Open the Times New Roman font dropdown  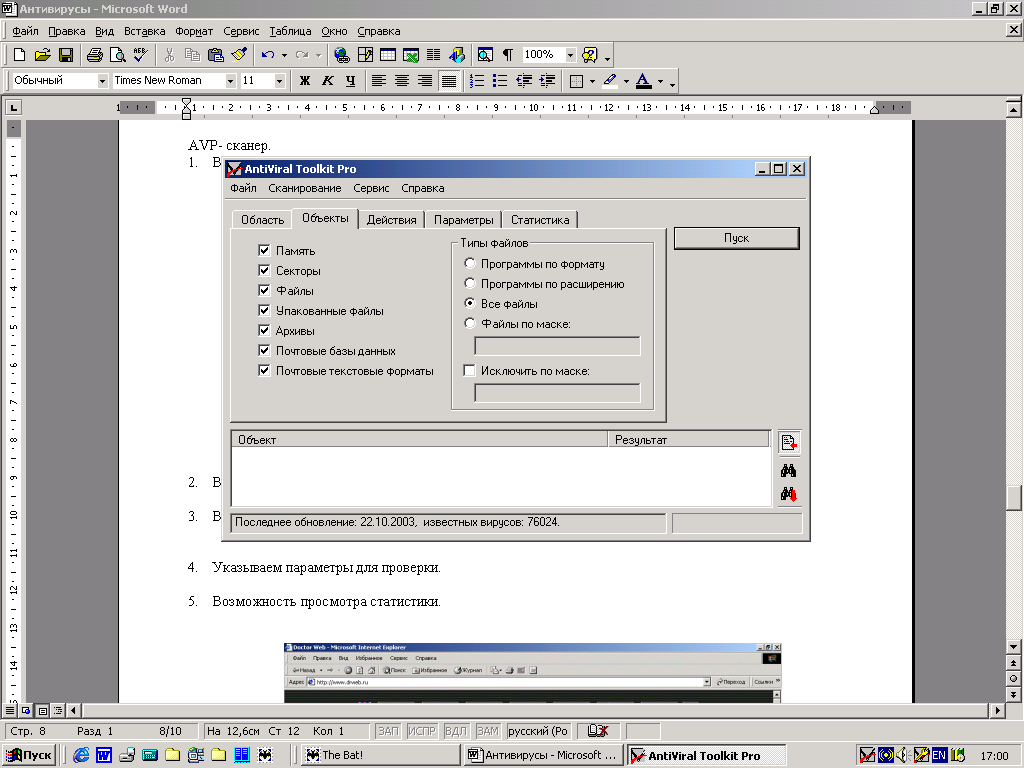pyautogui.click(x=231, y=81)
